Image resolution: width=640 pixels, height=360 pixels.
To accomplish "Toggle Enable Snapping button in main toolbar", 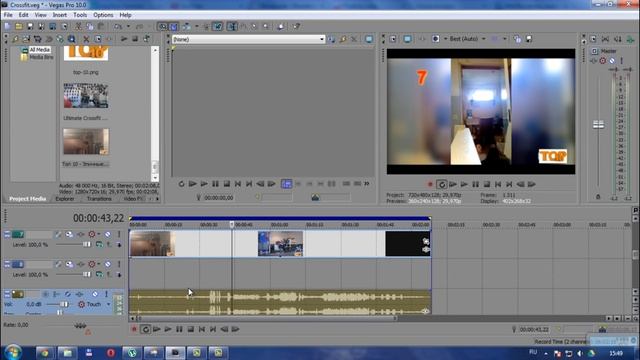I will [162, 27].
